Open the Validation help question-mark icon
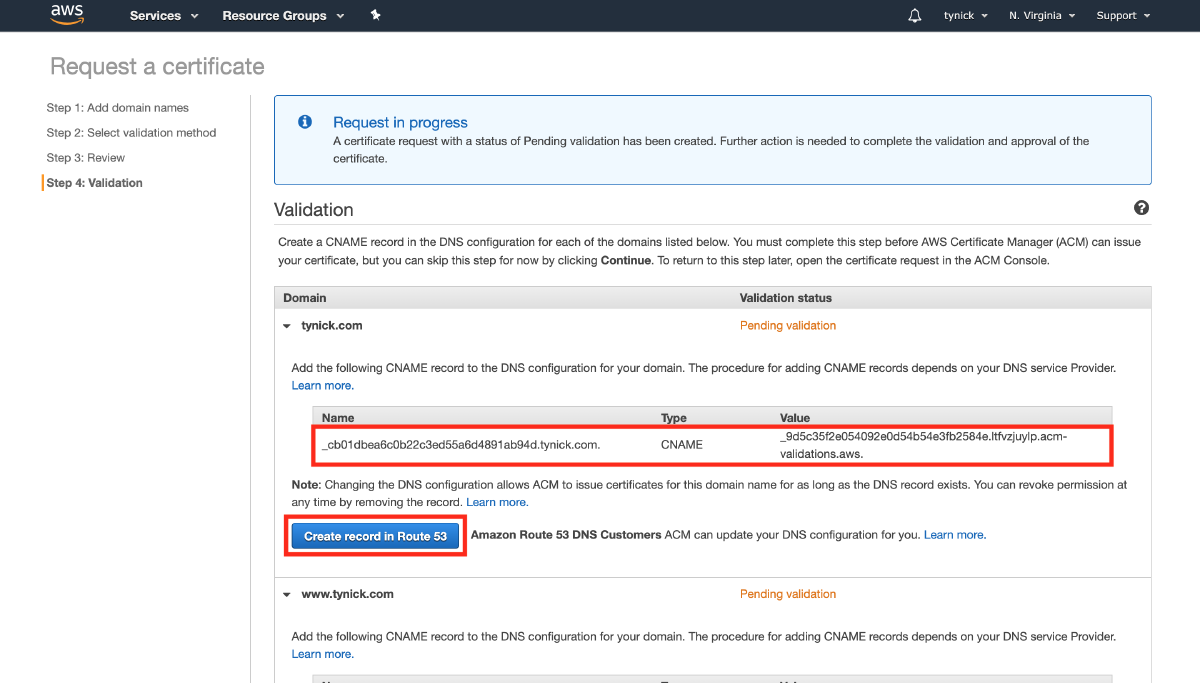The width and height of the screenshot is (1200, 683). click(x=1141, y=208)
